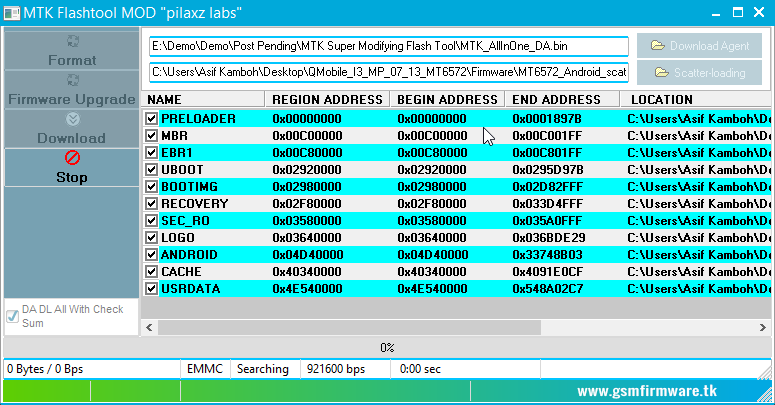Click the 0:00 sec timer
Image resolution: width=775 pixels, height=405 pixels.
pos(420,369)
